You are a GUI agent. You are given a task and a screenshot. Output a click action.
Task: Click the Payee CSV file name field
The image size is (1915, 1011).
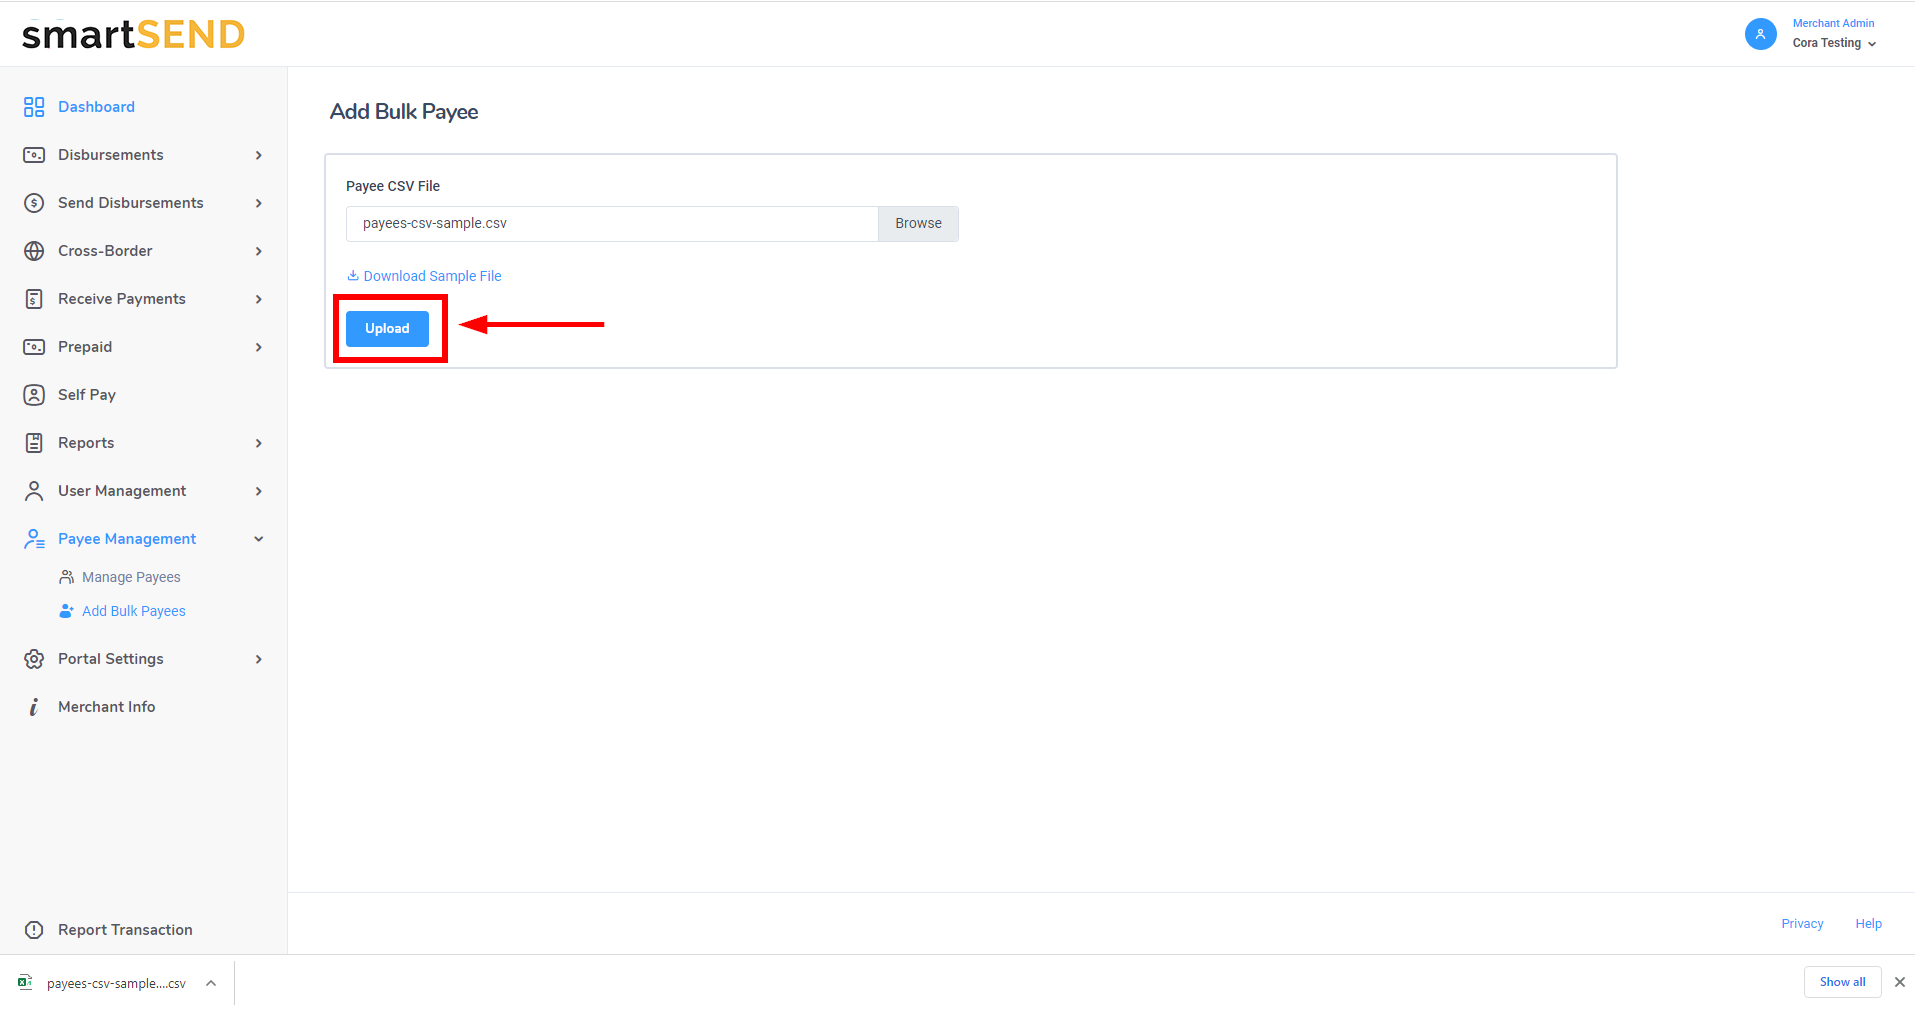click(x=611, y=224)
